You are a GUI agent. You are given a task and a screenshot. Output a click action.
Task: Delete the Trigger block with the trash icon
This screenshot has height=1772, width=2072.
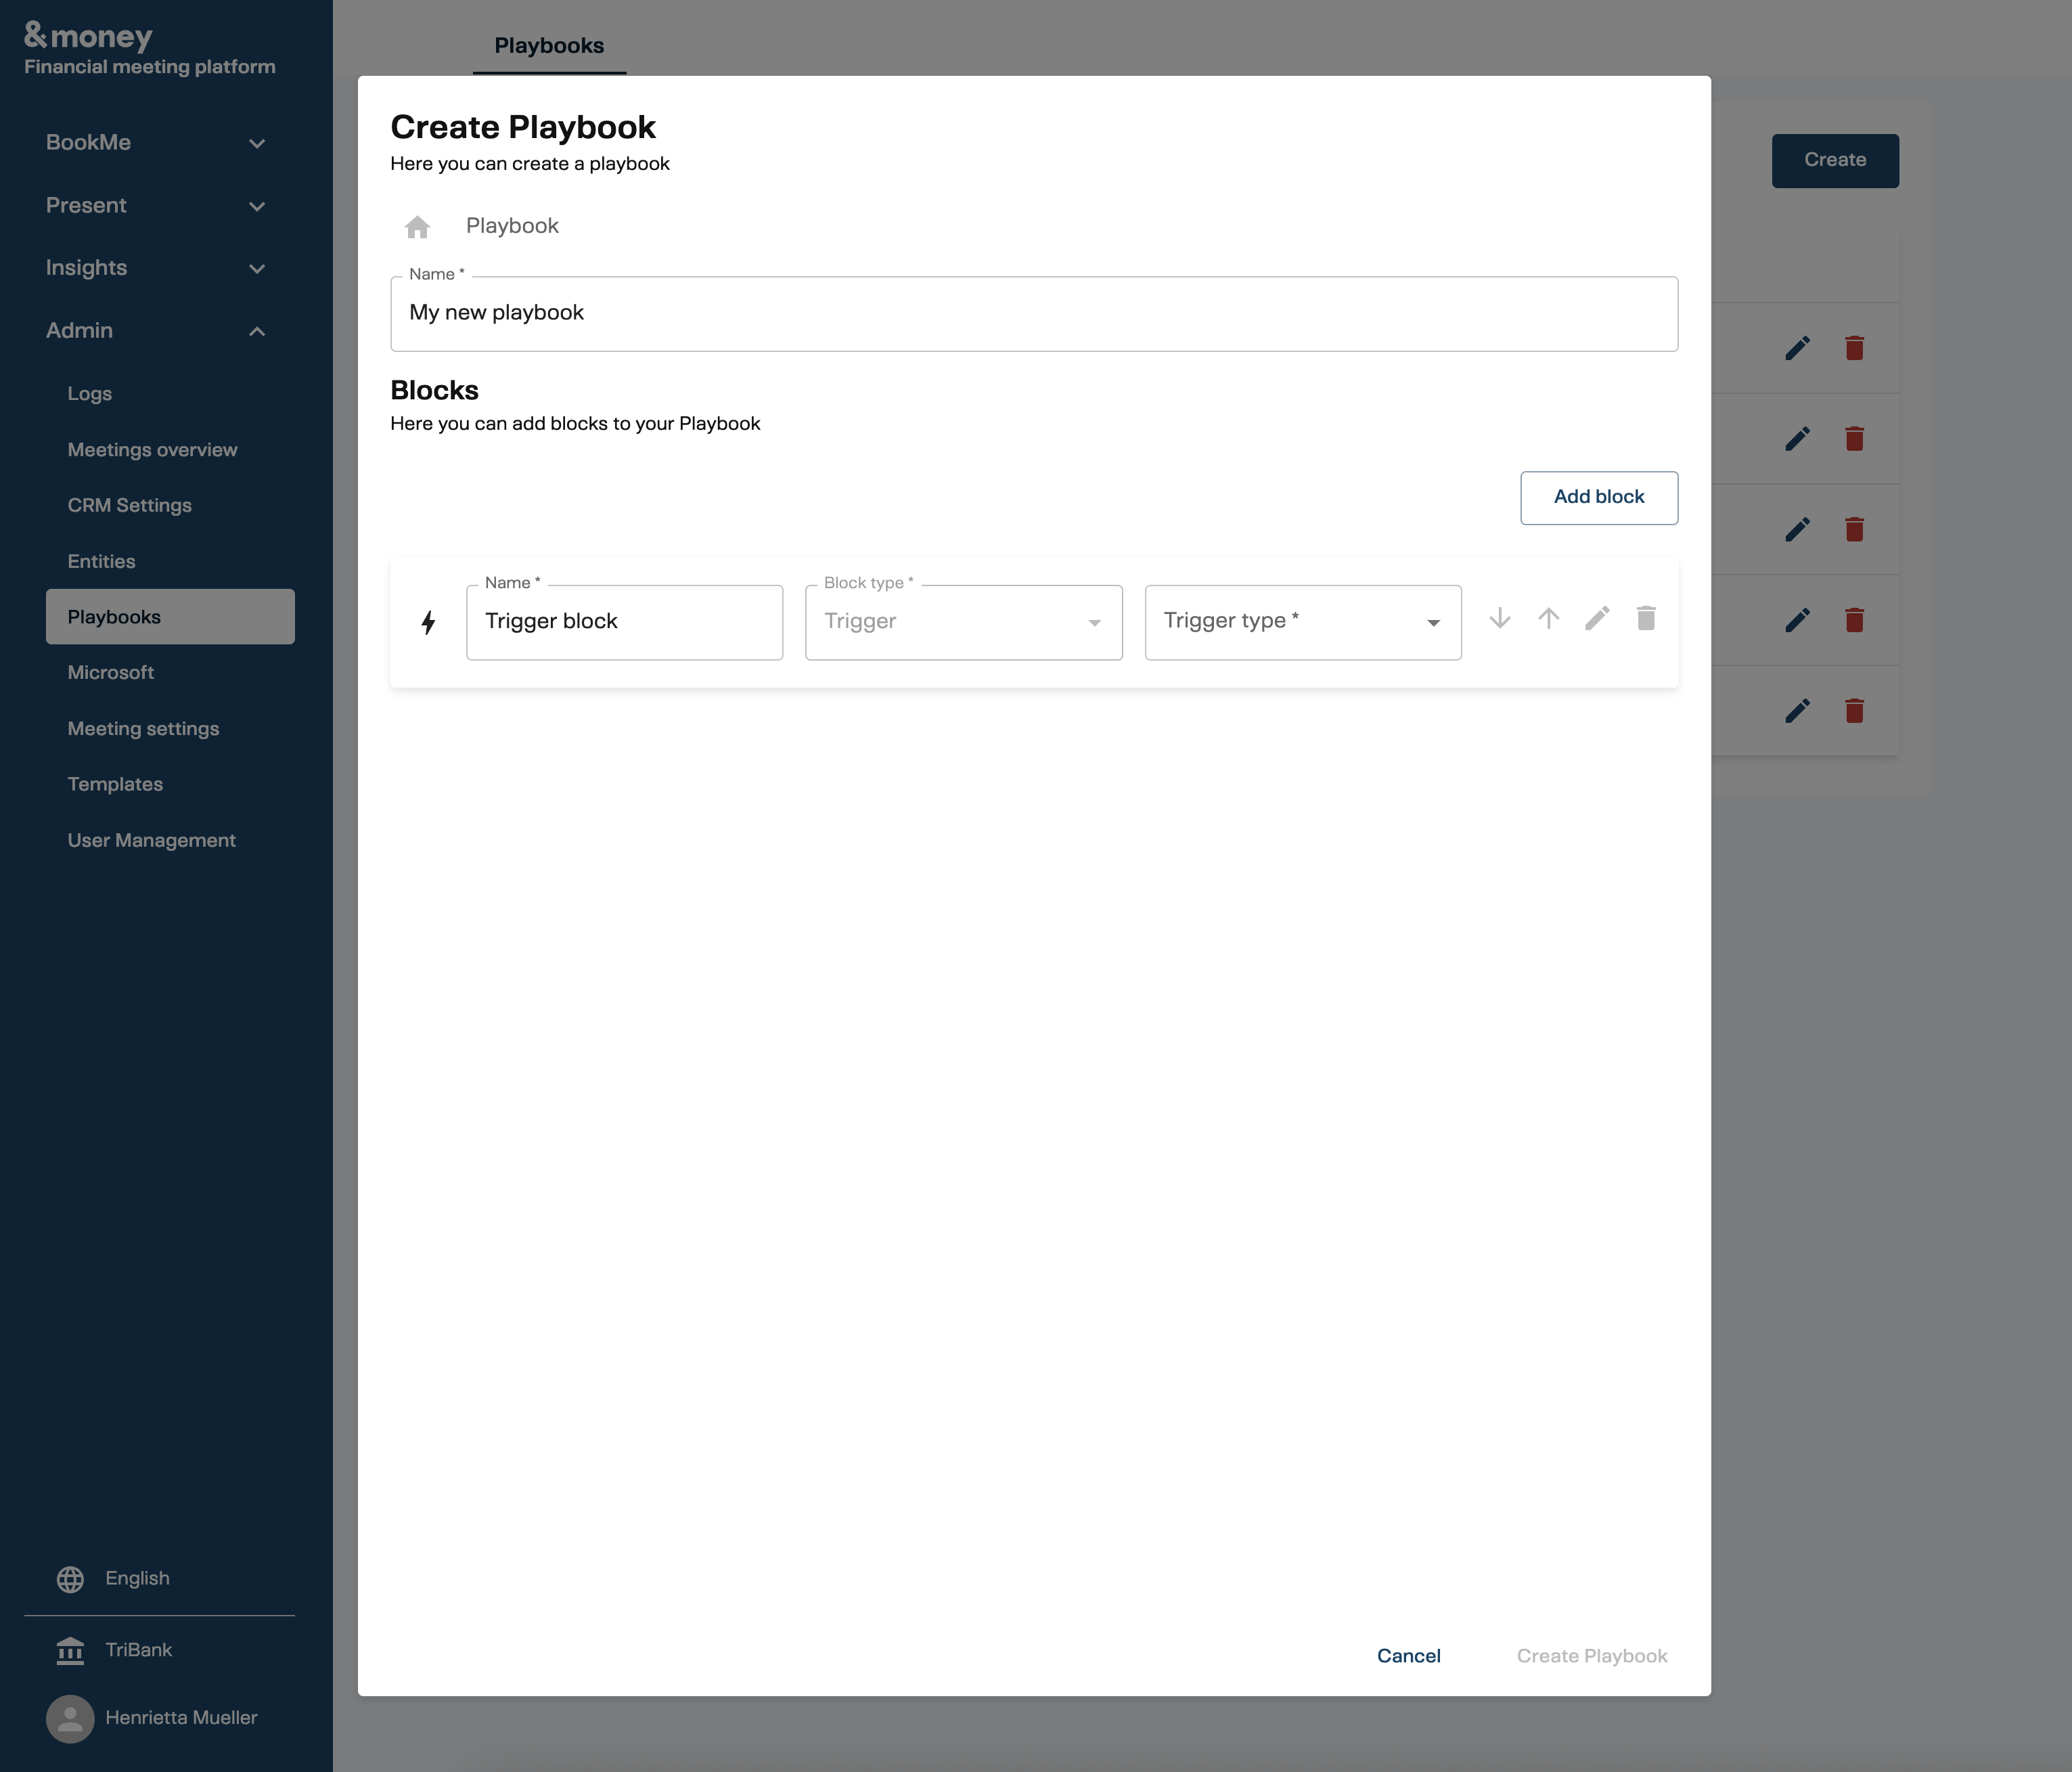pyautogui.click(x=1645, y=619)
